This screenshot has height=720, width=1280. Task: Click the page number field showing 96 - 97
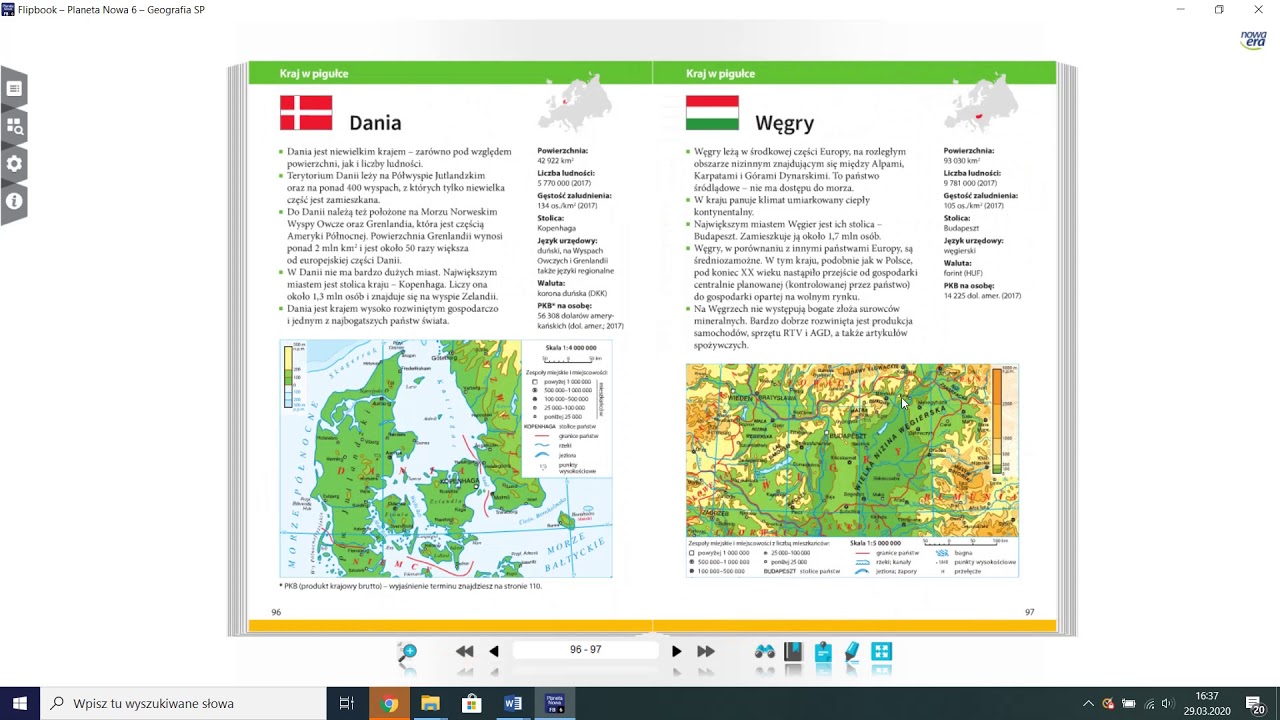click(585, 650)
